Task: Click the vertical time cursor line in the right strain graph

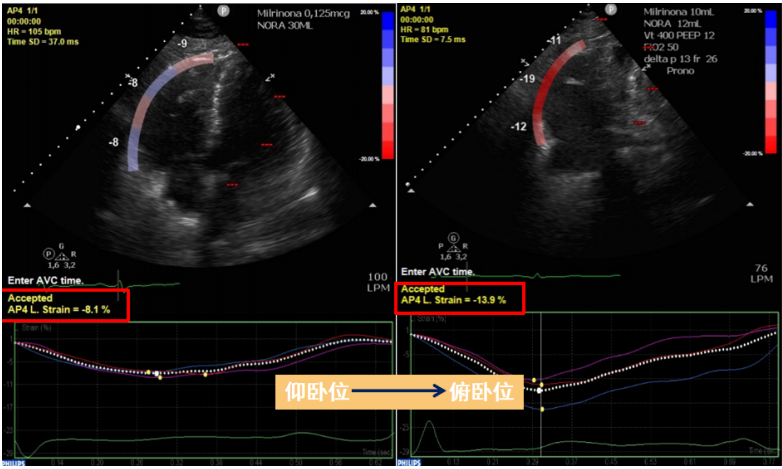Action: (541, 384)
